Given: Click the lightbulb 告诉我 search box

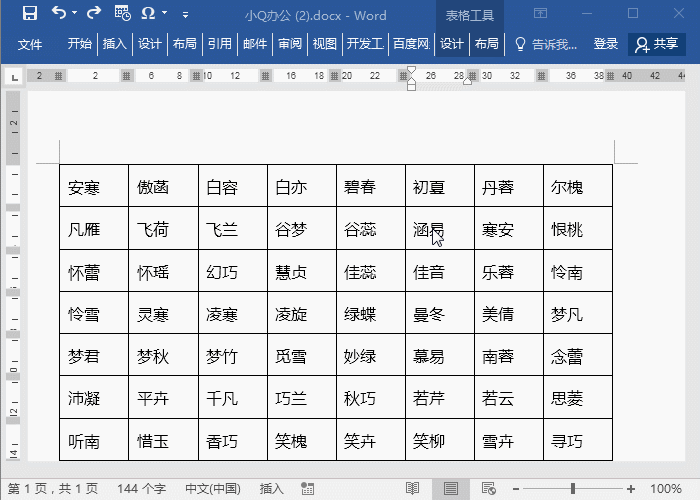Looking at the screenshot, I should pyautogui.click(x=546, y=44).
